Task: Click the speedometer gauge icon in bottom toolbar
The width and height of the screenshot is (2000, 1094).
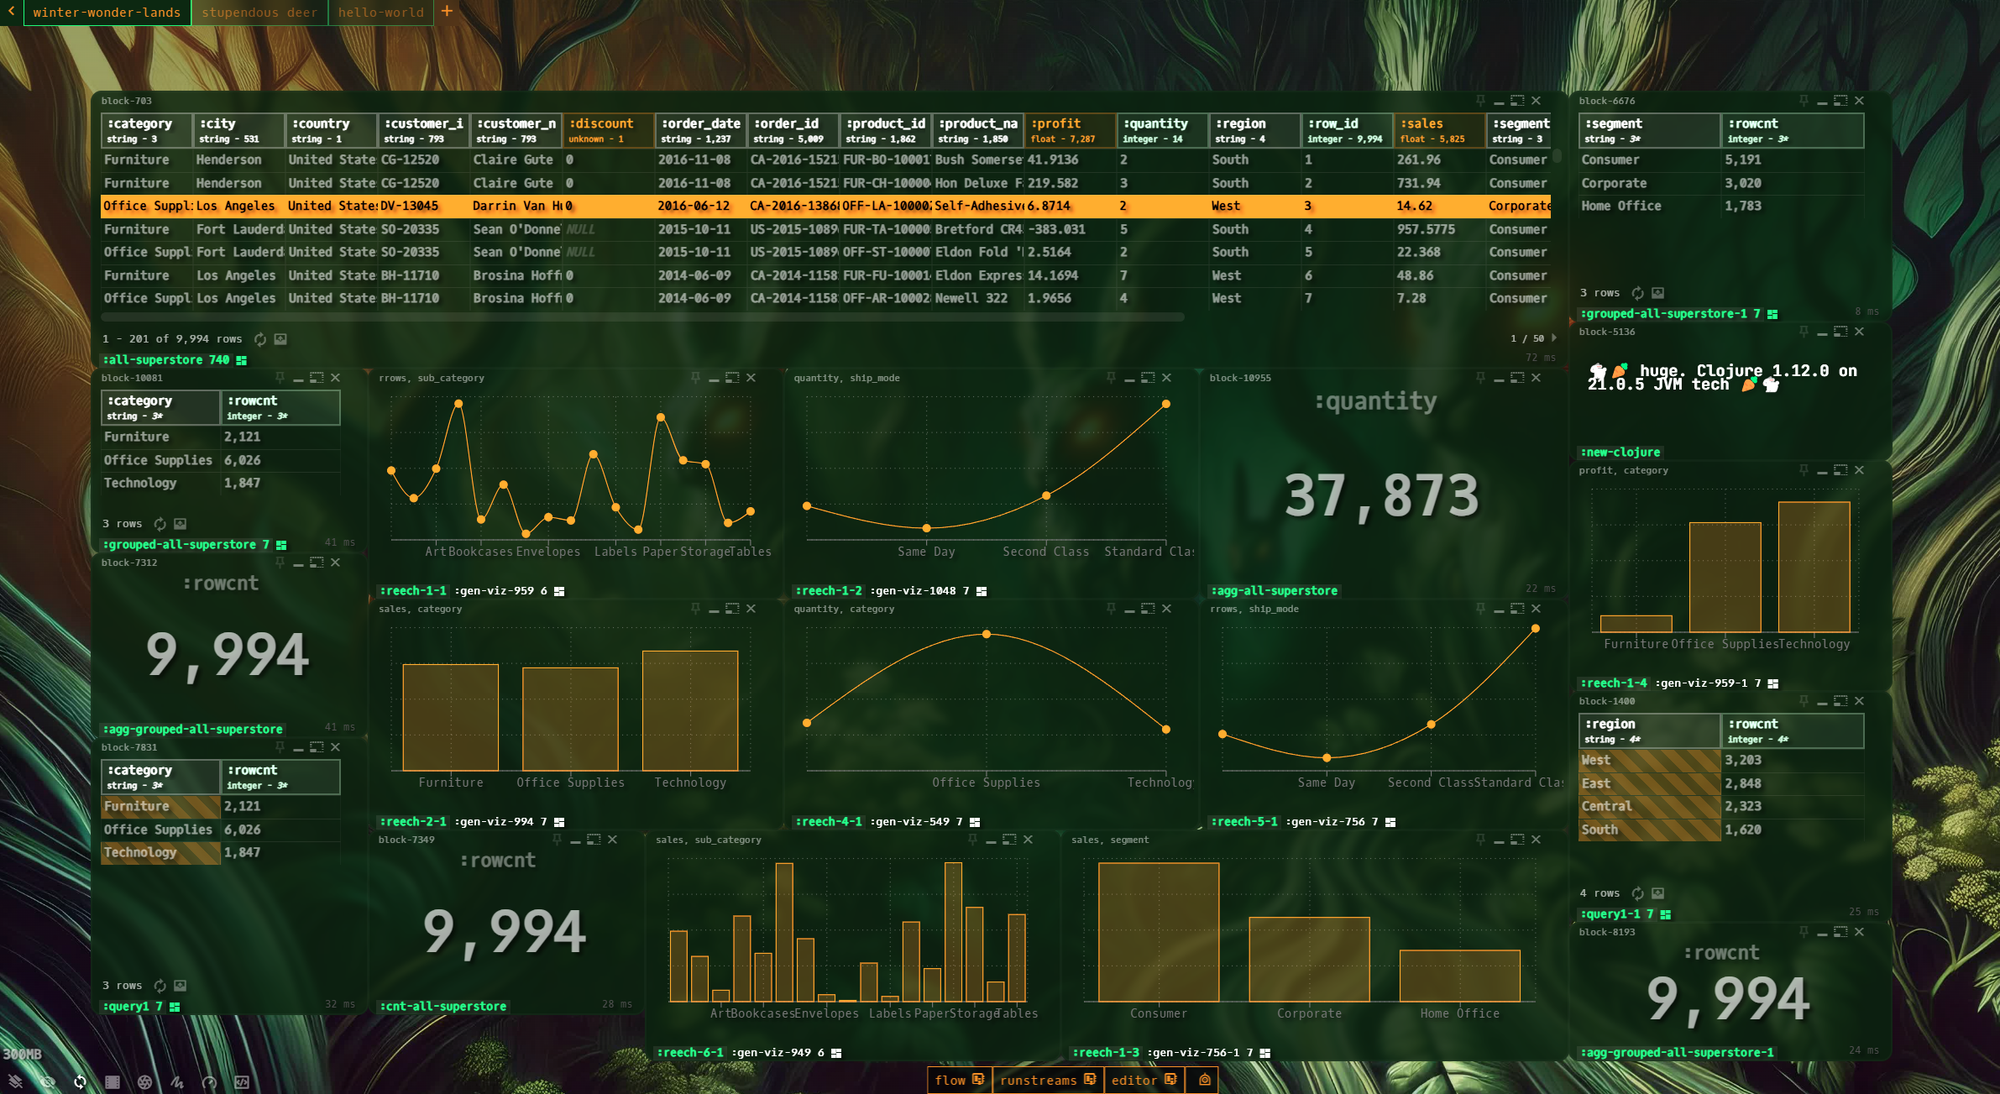Action: [209, 1082]
